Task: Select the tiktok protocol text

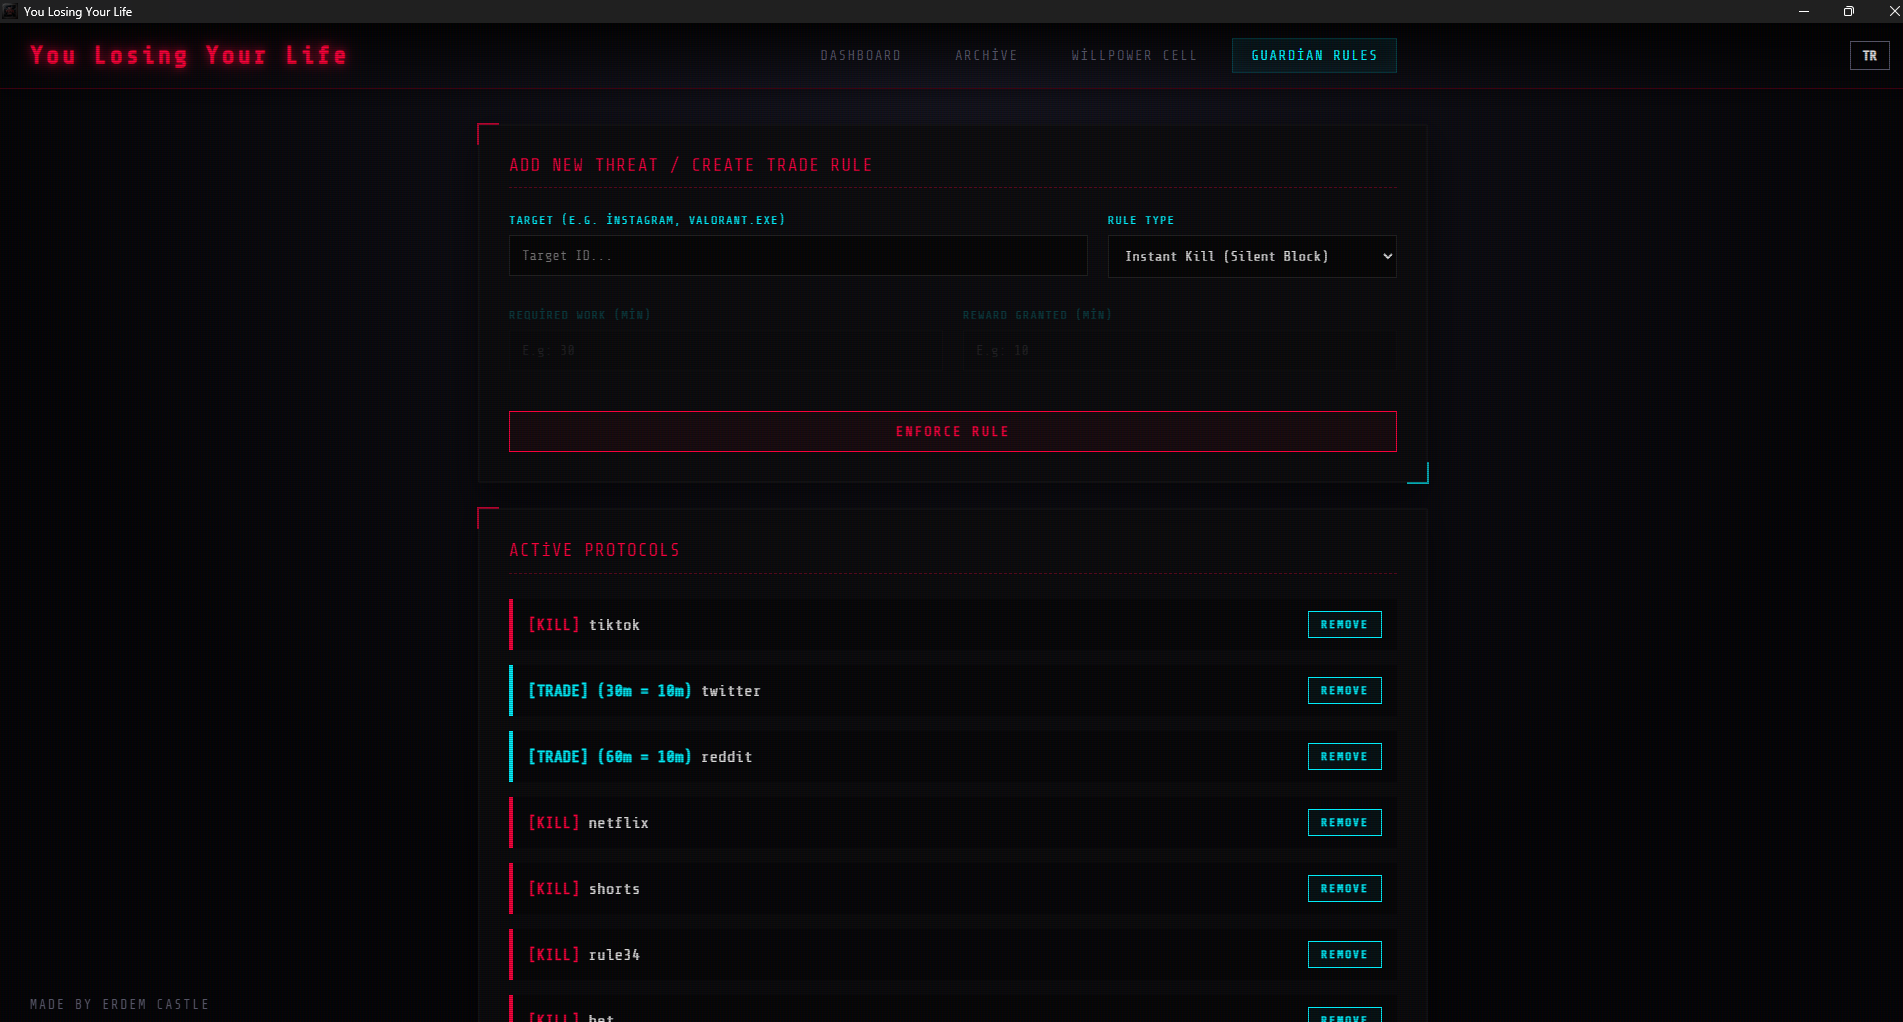Action: tap(614, 625)
